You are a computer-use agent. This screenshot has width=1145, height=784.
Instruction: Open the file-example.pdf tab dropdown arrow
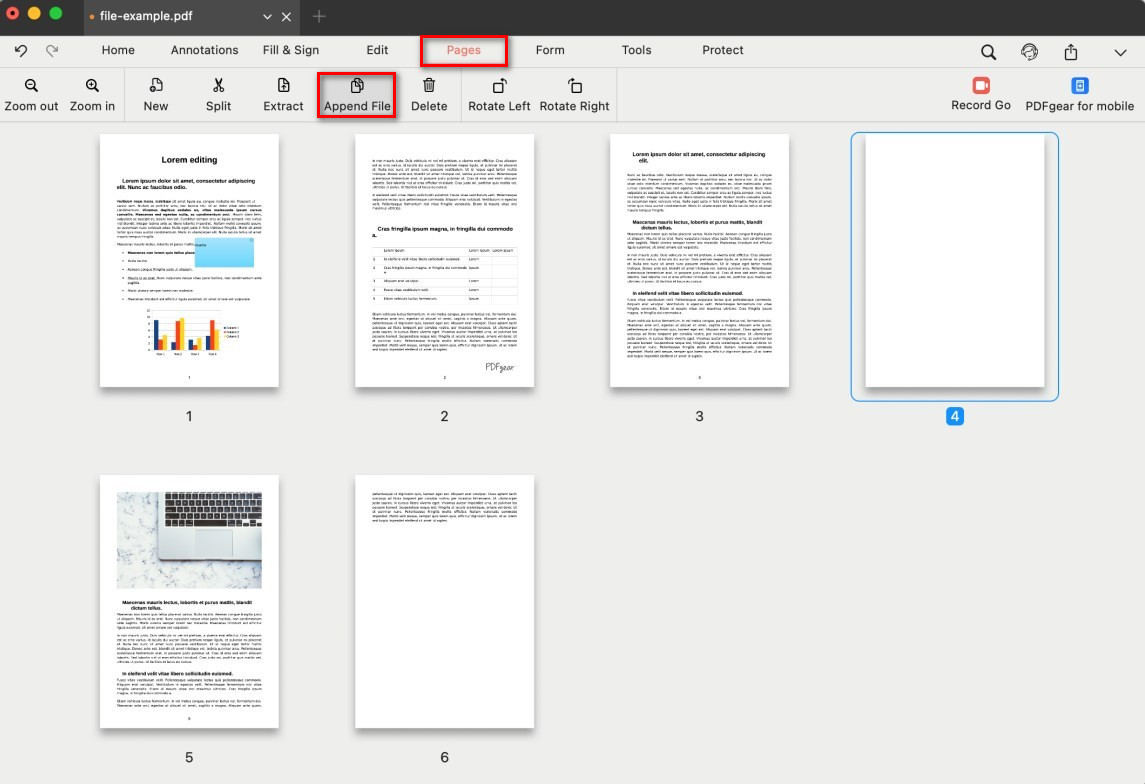pyautogui.click(x=267, y=18)
